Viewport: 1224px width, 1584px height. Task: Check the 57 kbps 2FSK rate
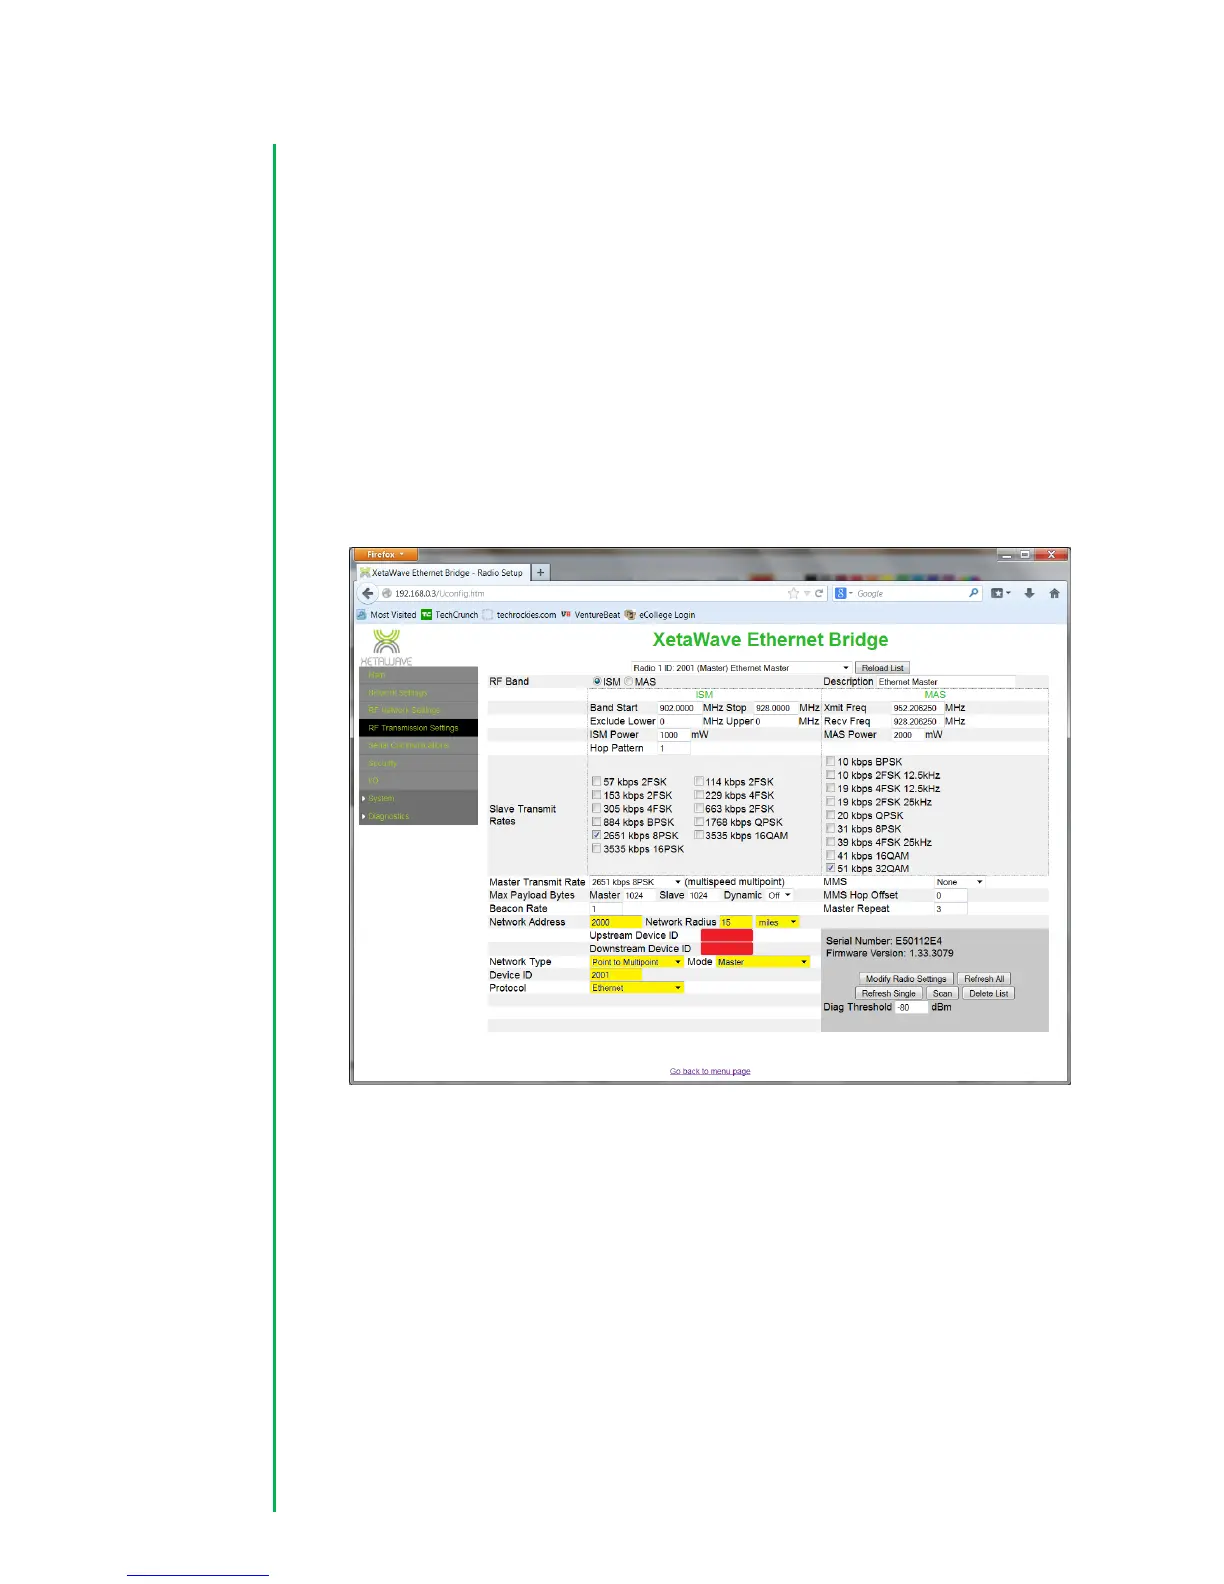(x=596, y=782)
